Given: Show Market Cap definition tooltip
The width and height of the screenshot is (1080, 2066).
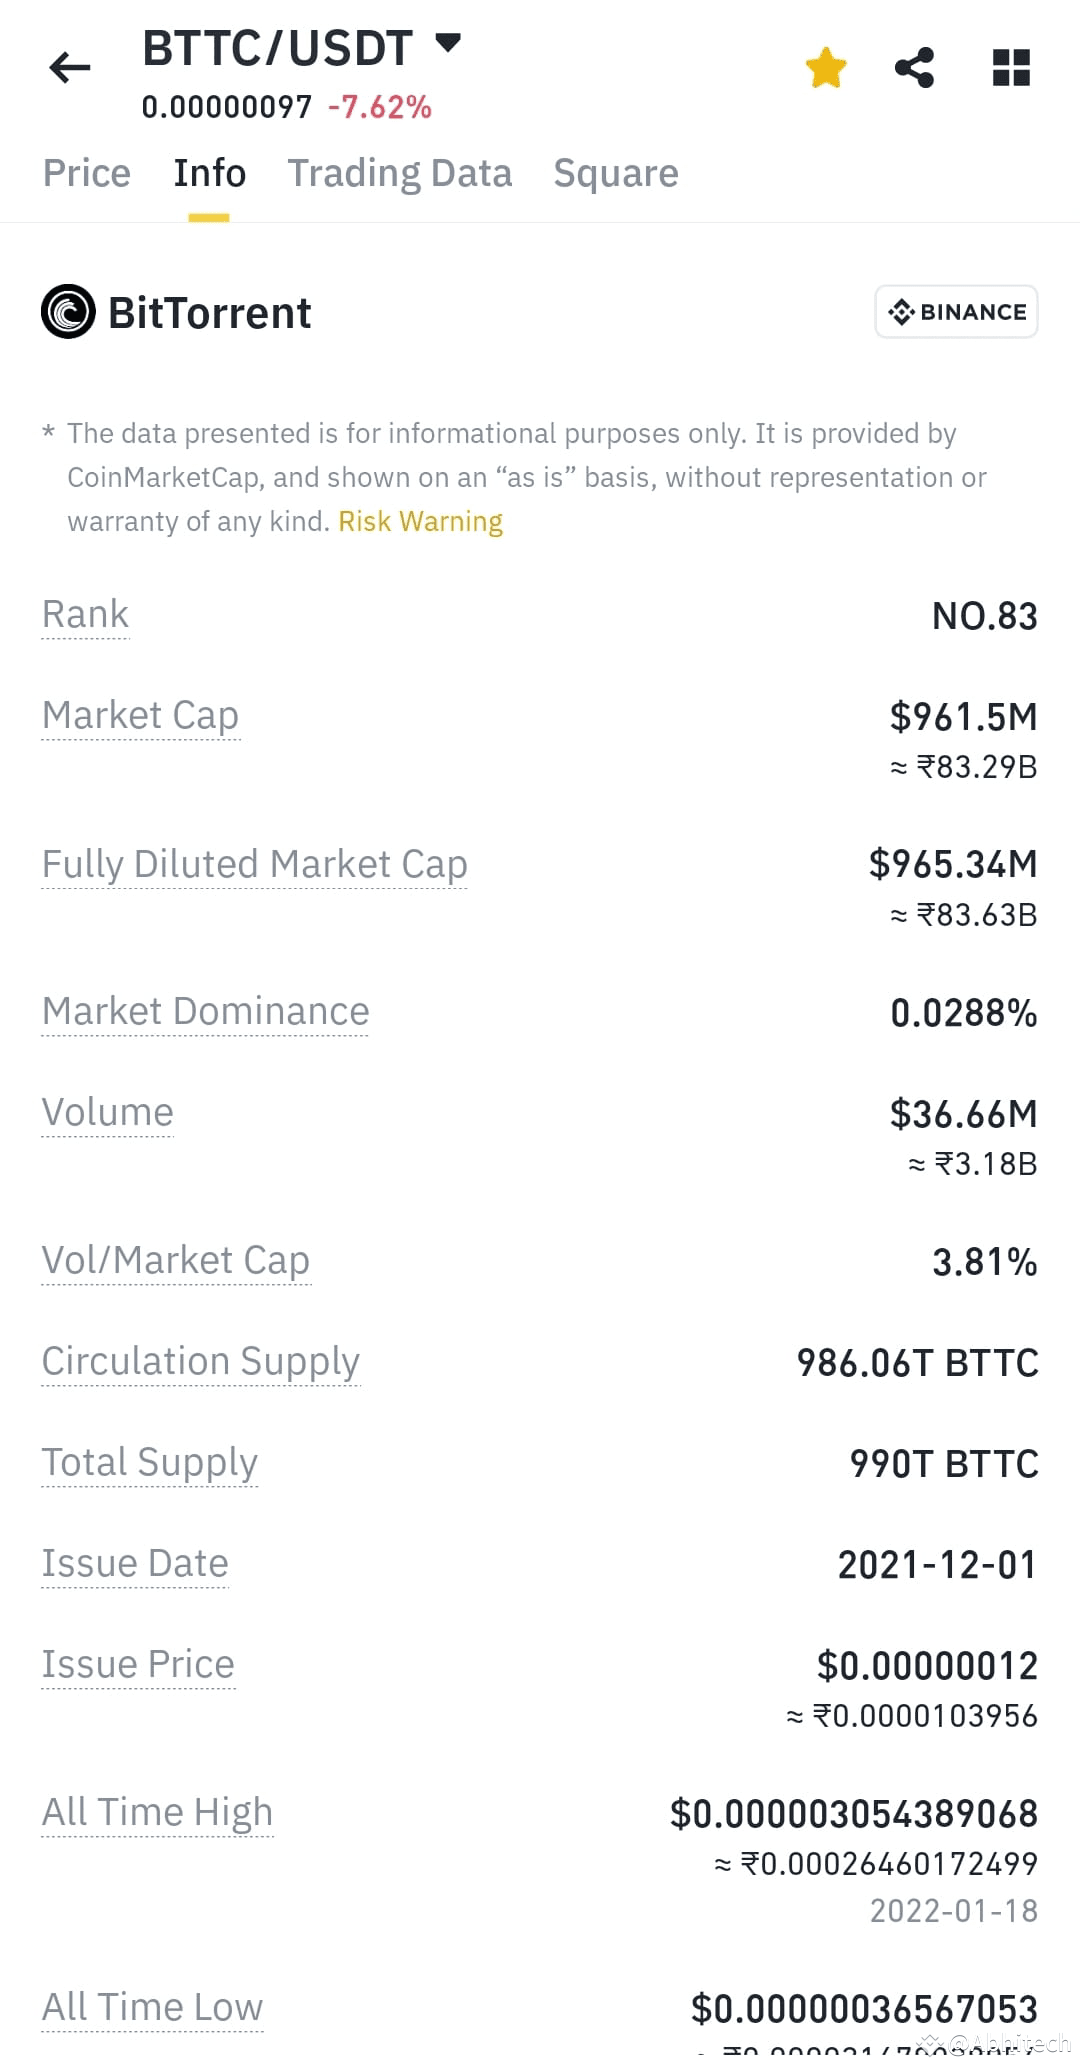Looking at the screenshot, I should click(x=141, y=715).
